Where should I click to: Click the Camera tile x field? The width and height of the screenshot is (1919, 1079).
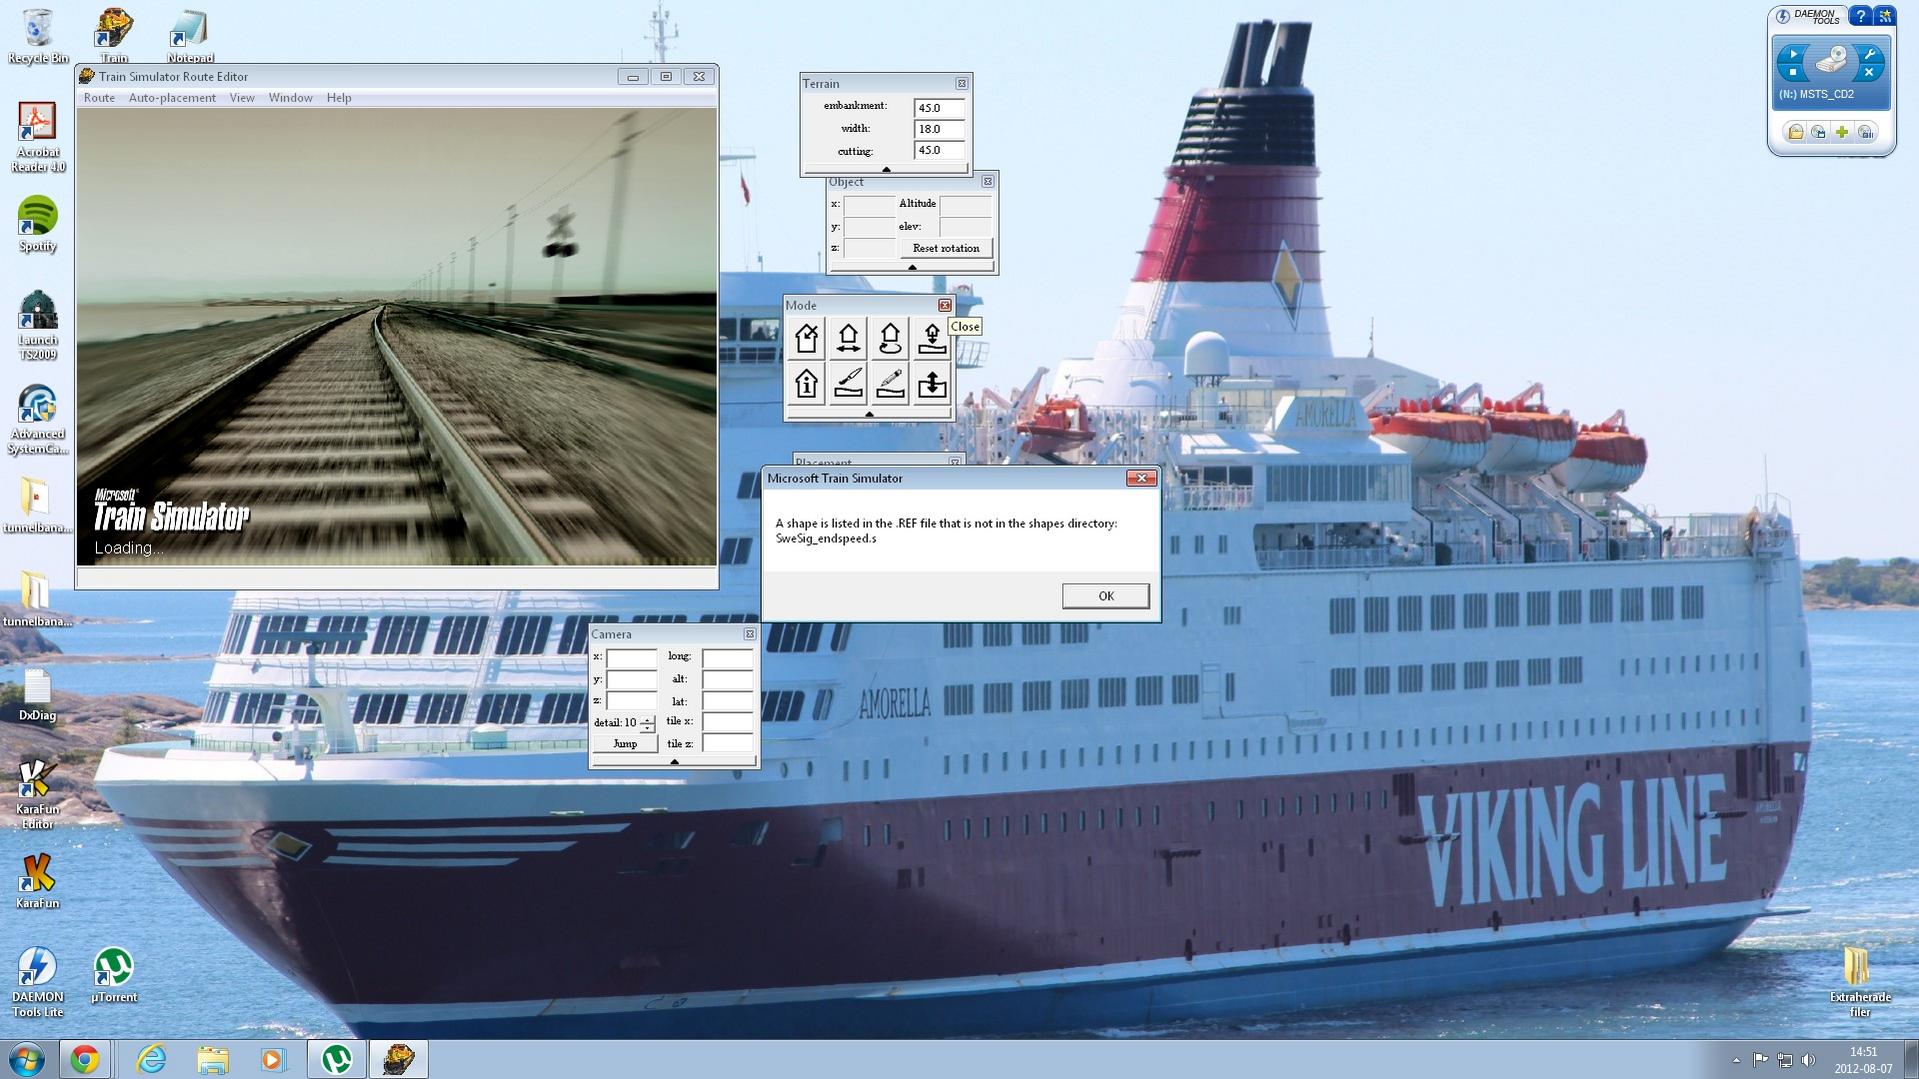[x=727, y=722]
